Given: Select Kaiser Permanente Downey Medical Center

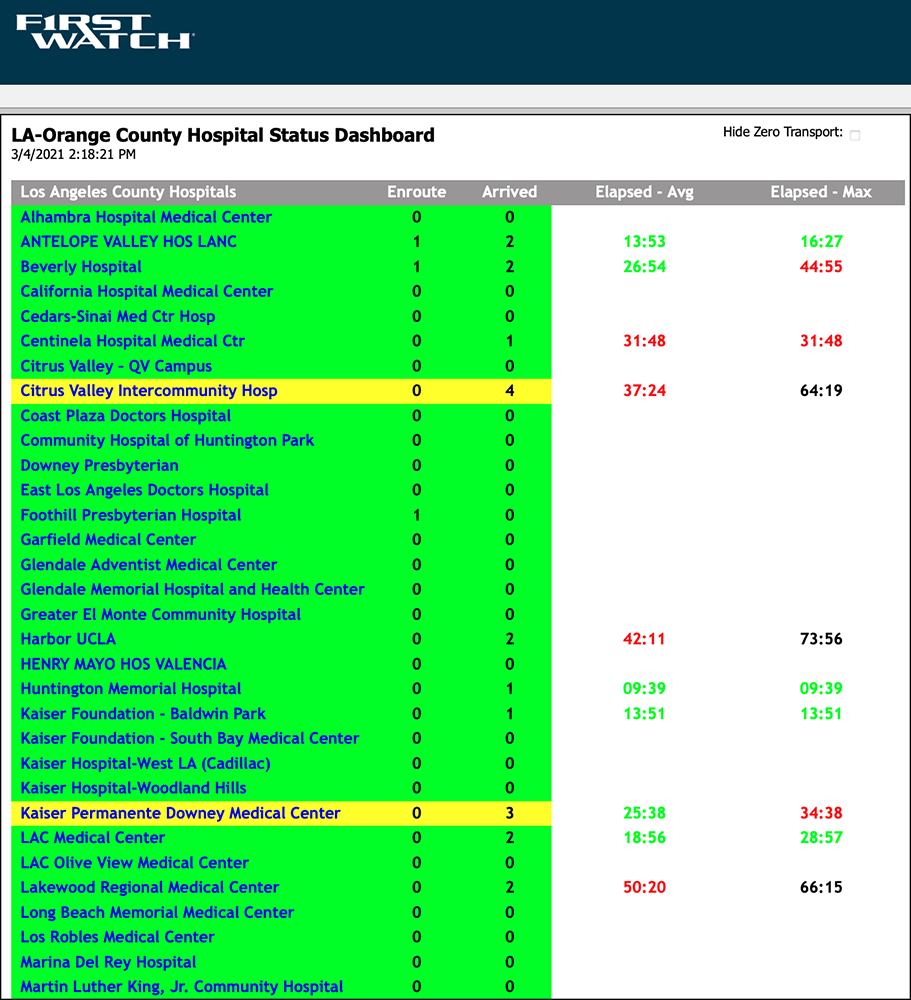Looking at the screenshot, I should pos(180,813).
